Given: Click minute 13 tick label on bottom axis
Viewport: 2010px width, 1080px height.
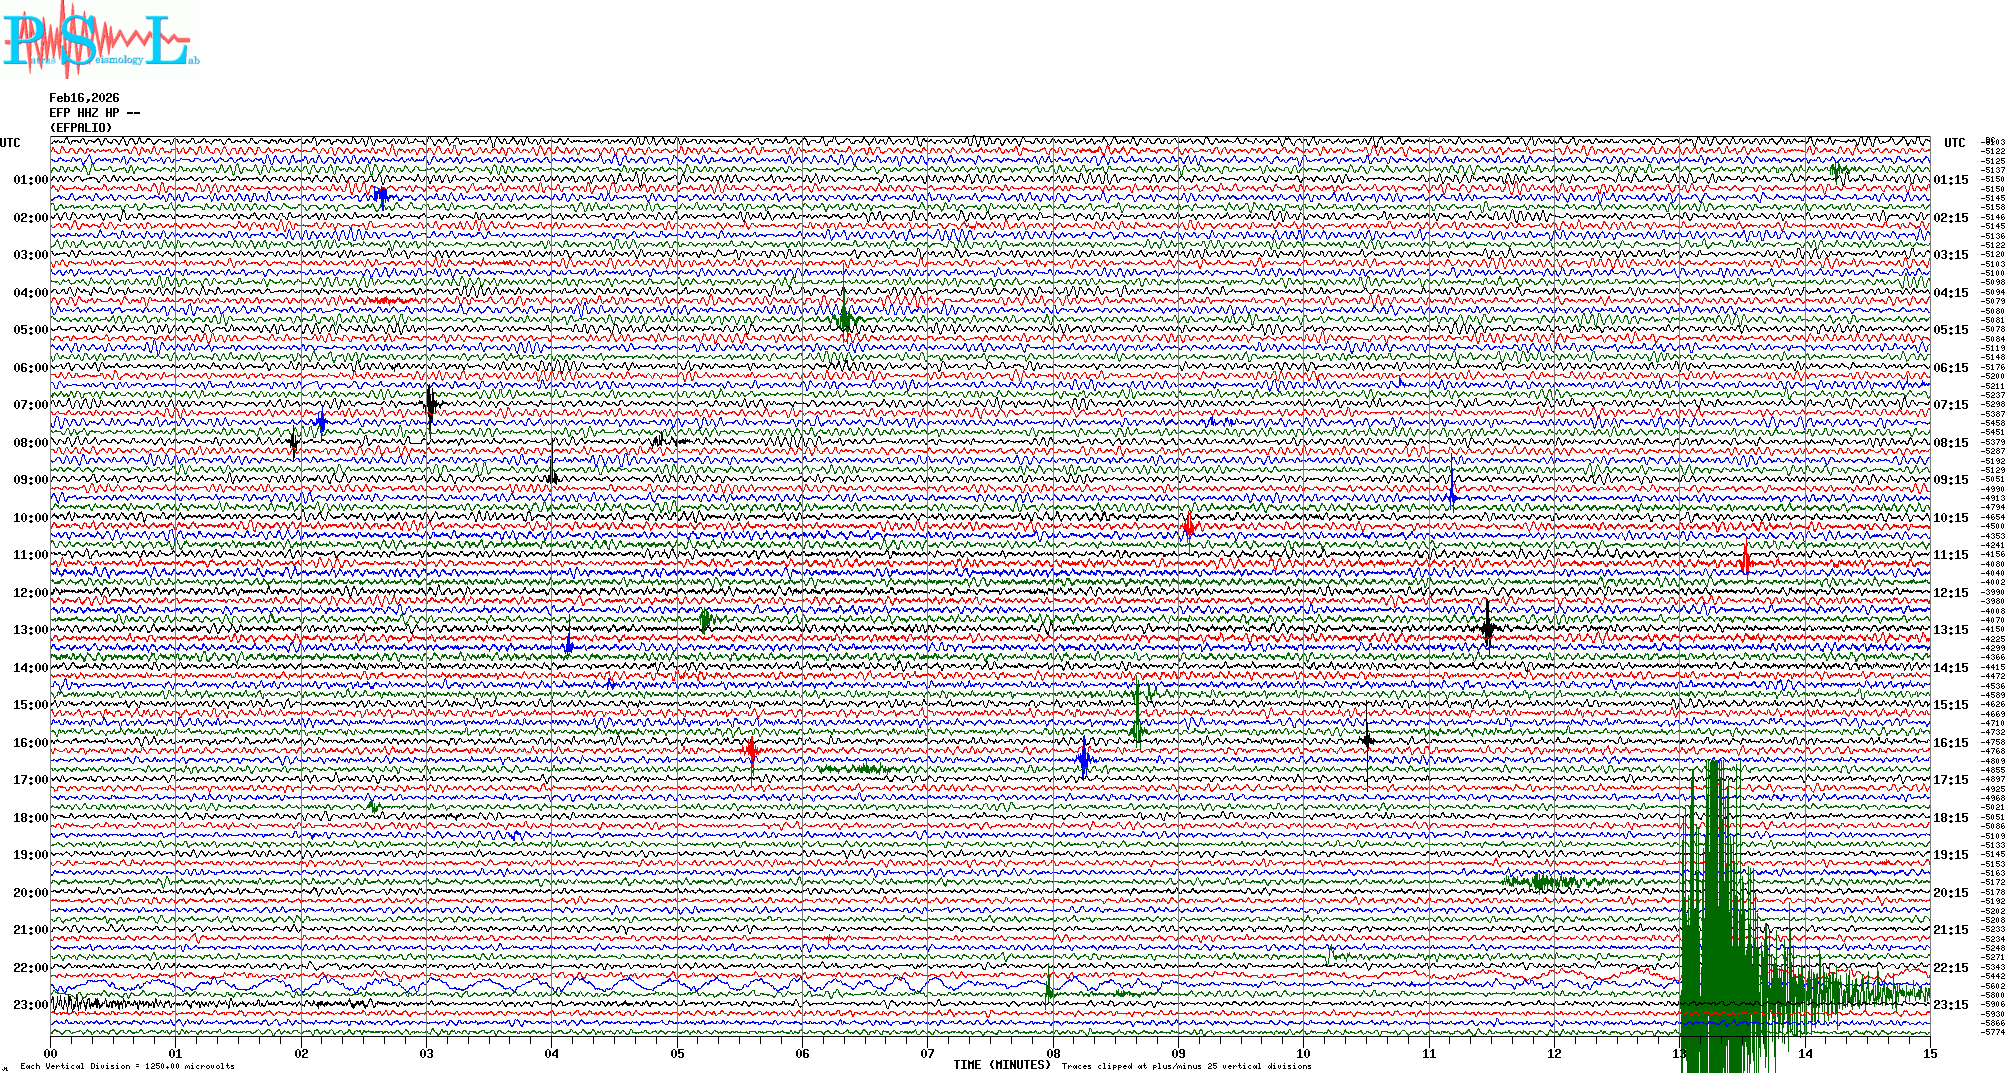Looking at the screenshot, I should pyautogui.click(x=1679, y=1054).
